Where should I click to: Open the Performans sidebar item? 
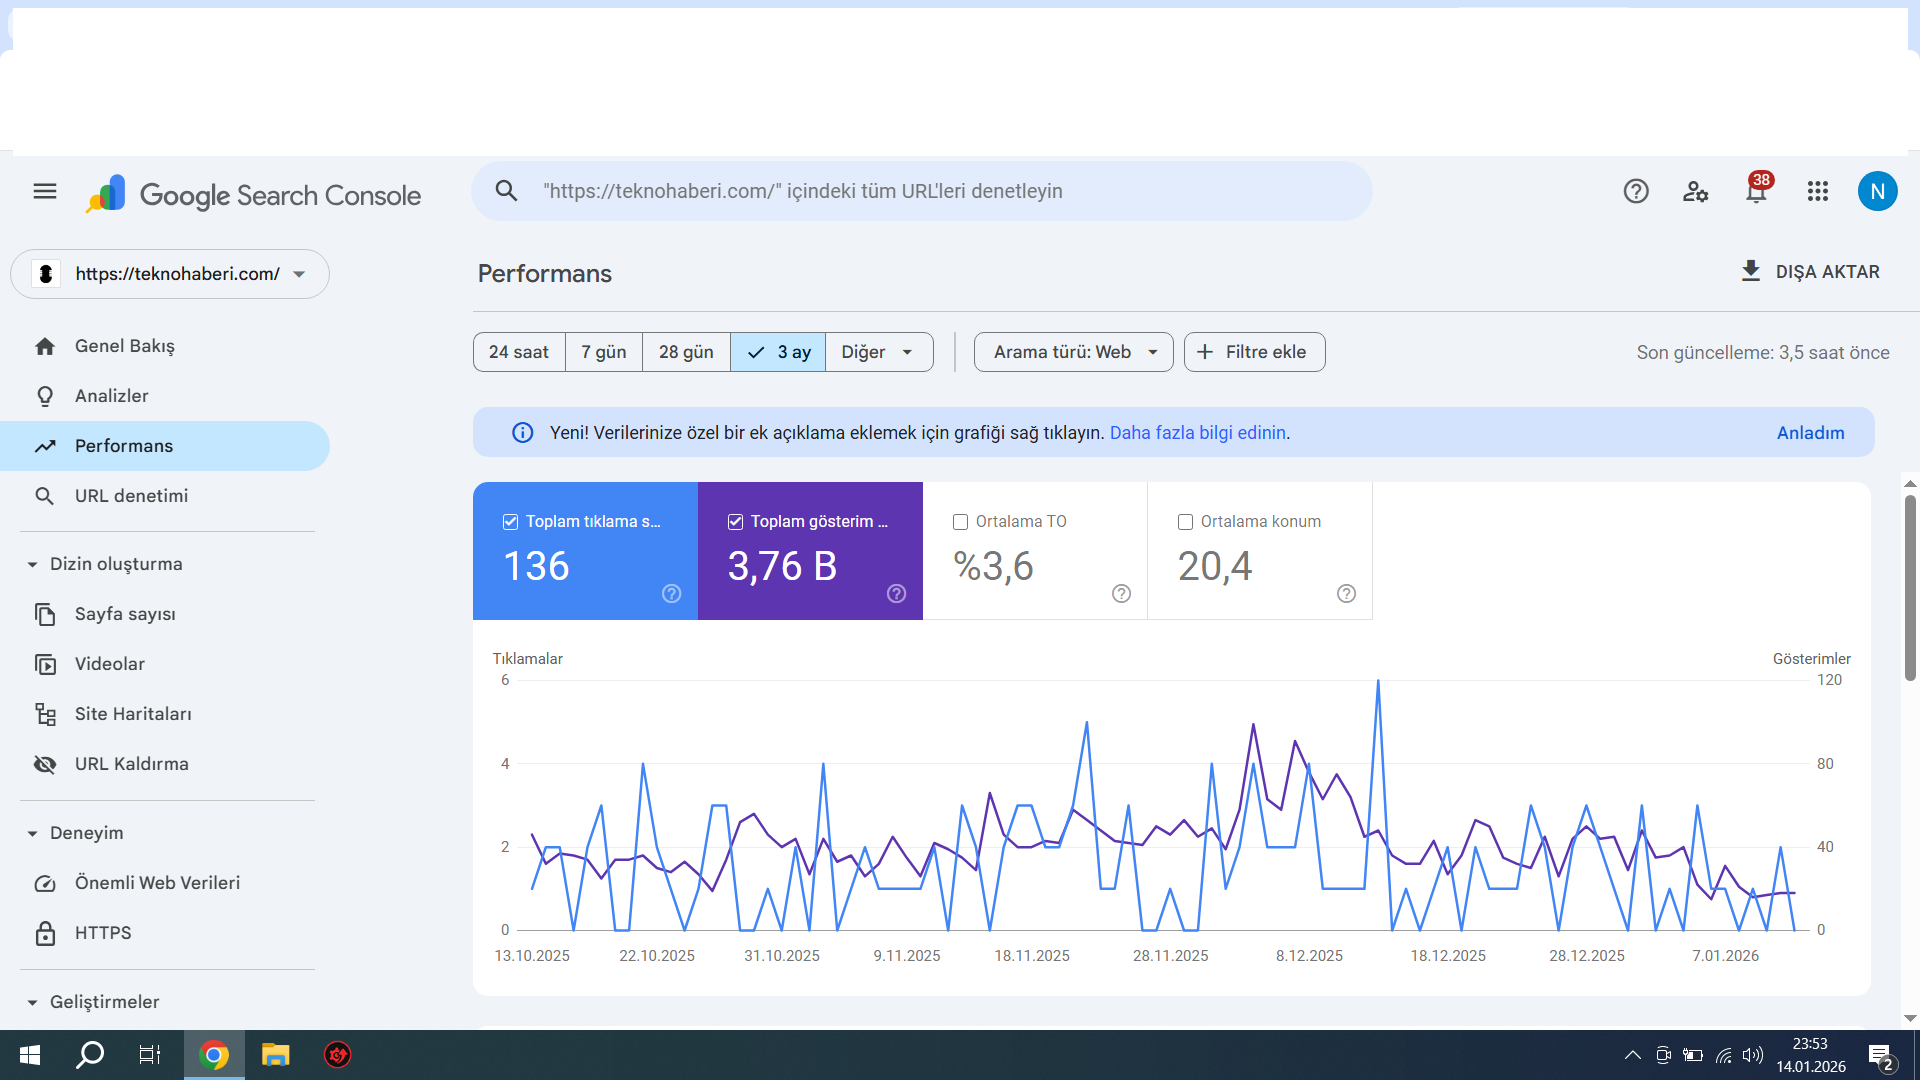165,446
